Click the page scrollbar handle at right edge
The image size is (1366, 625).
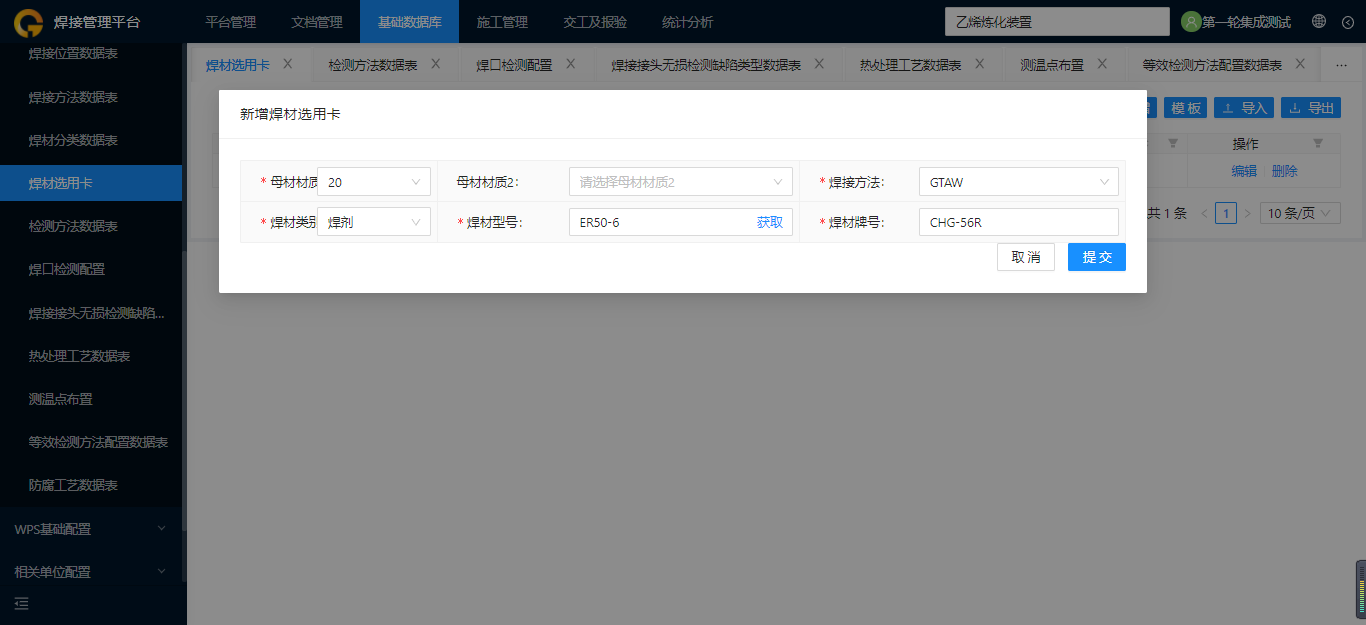coord(1361,590)
